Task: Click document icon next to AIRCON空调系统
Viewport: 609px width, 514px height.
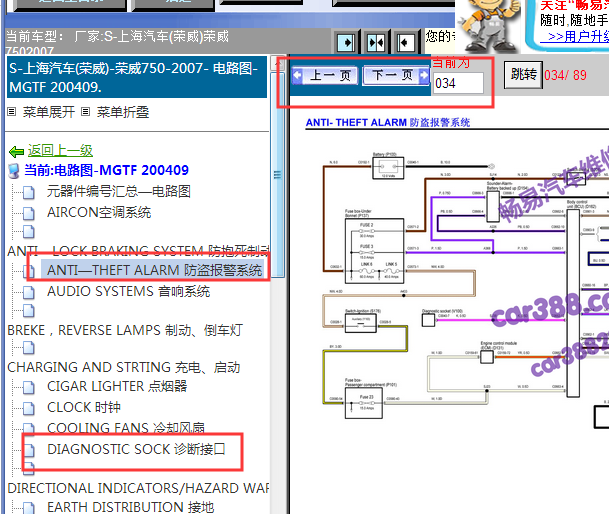Action: coord(28,213)
